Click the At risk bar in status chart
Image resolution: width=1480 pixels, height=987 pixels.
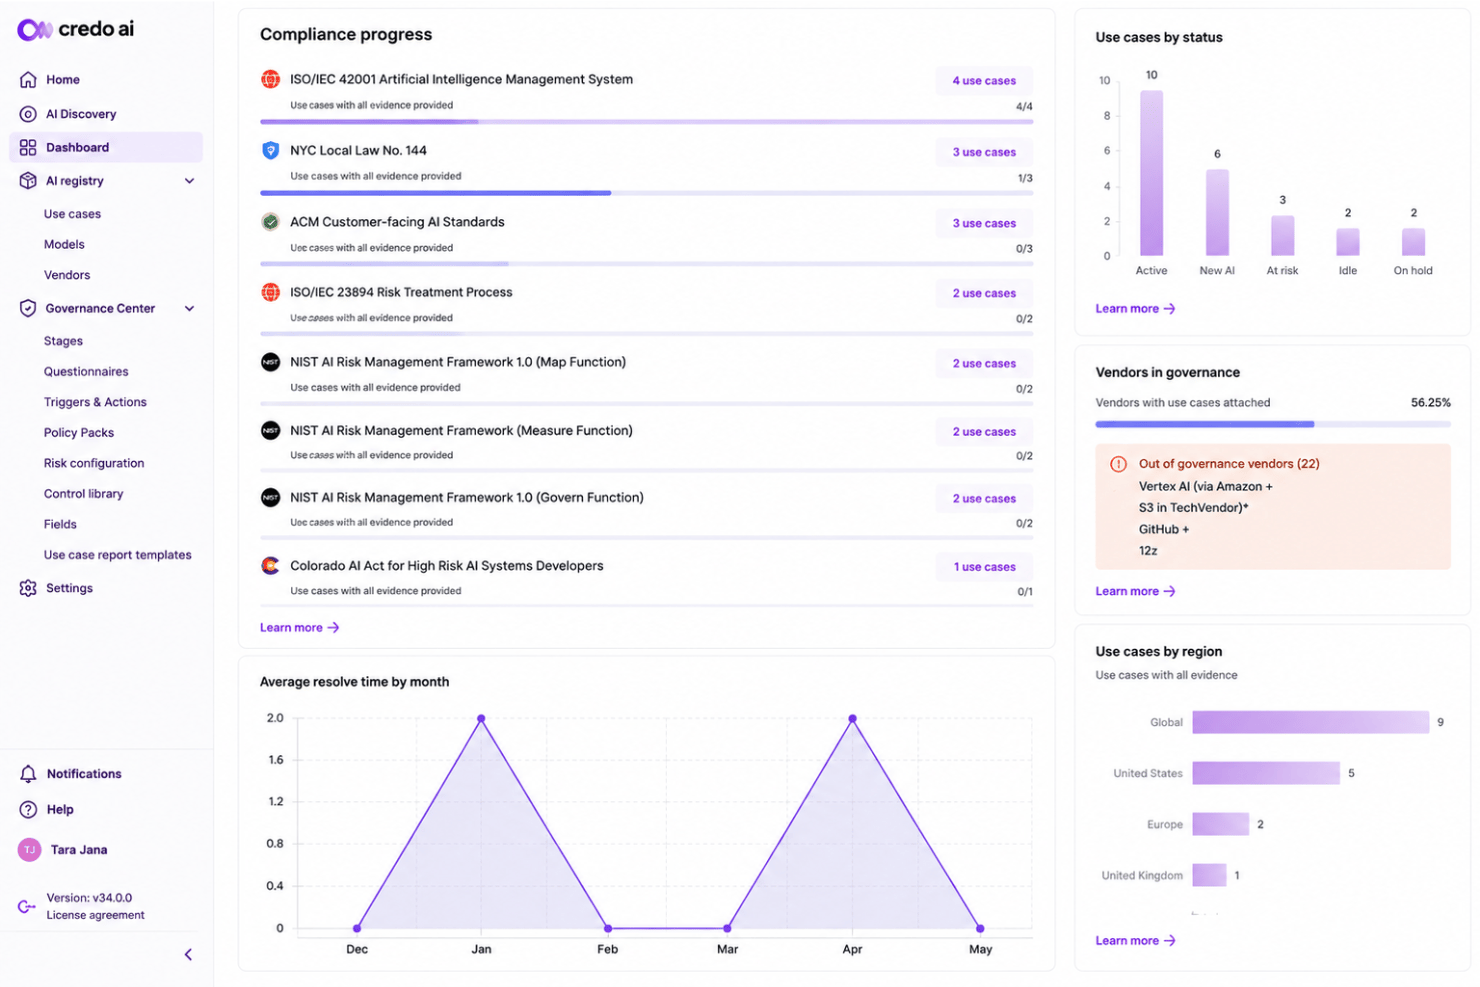(x=1283, y=236)
